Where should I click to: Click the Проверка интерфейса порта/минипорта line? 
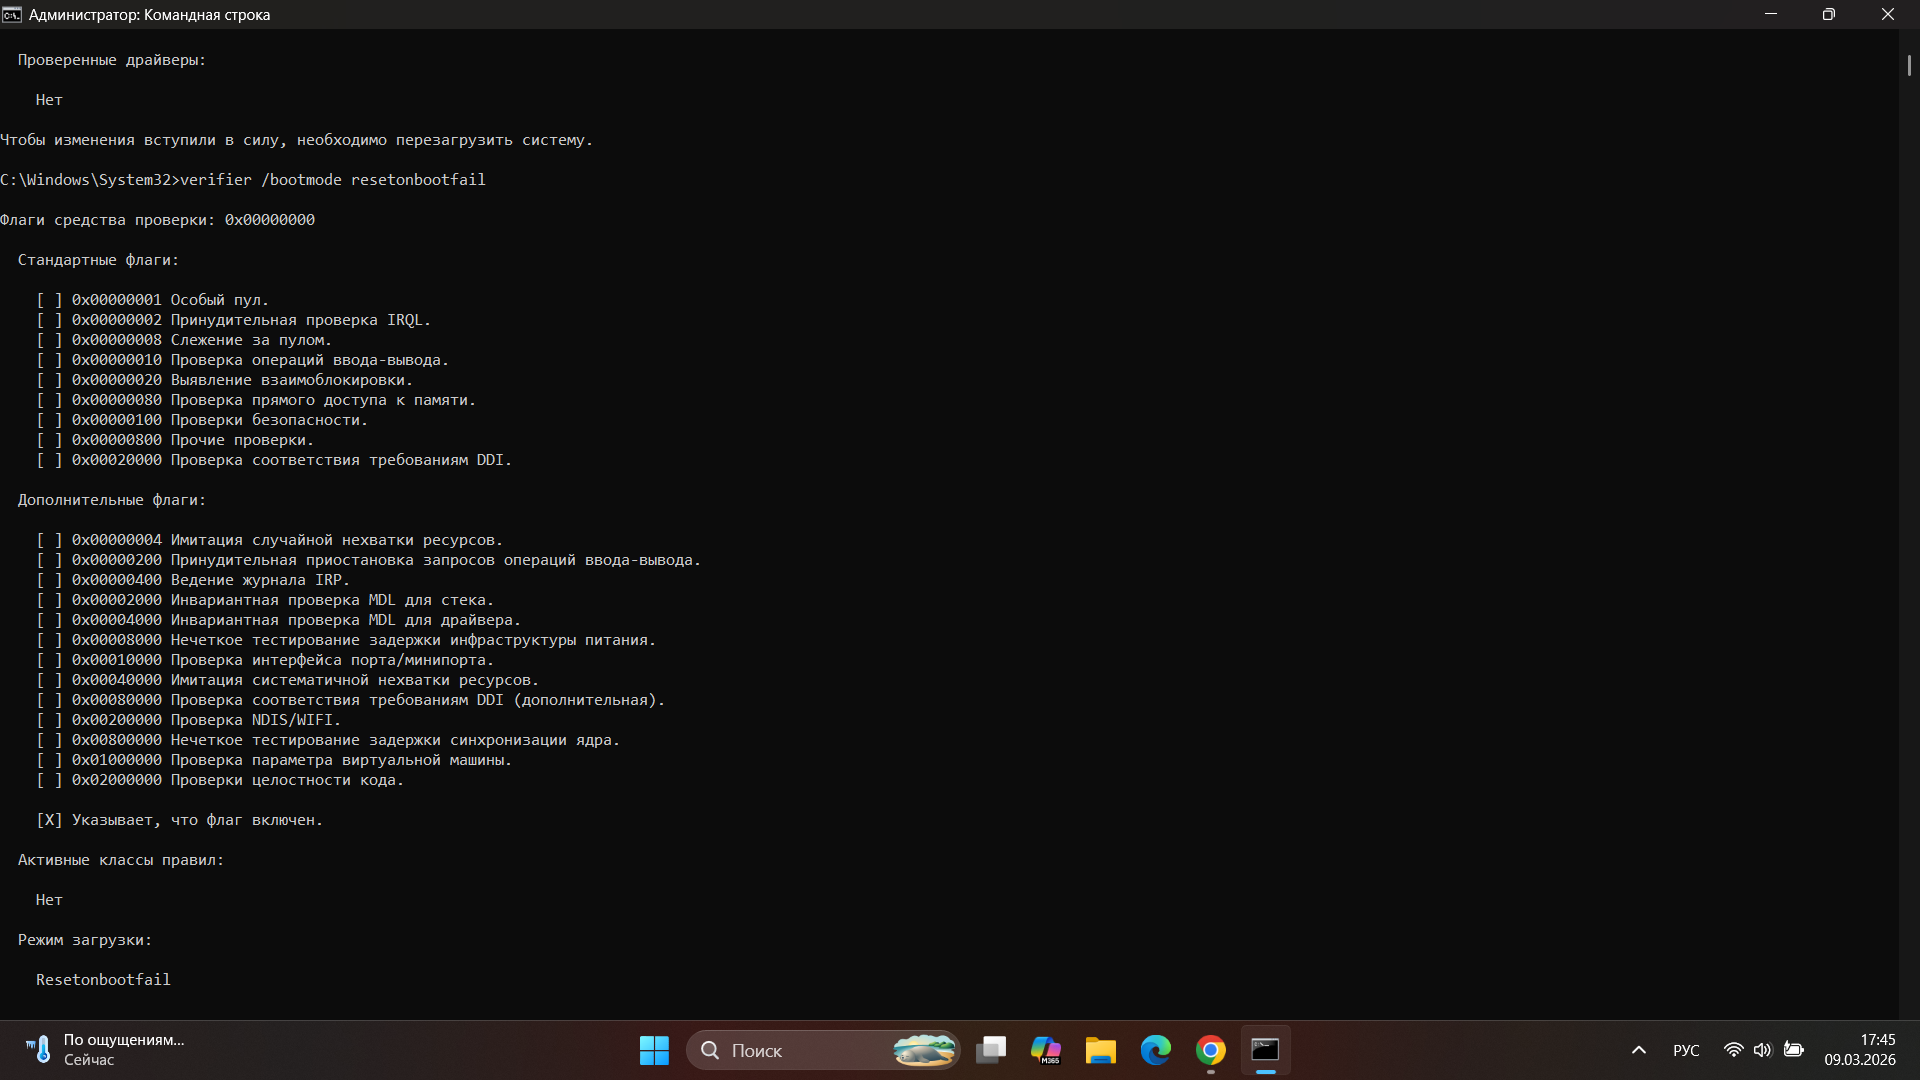[x=265, y=660]
